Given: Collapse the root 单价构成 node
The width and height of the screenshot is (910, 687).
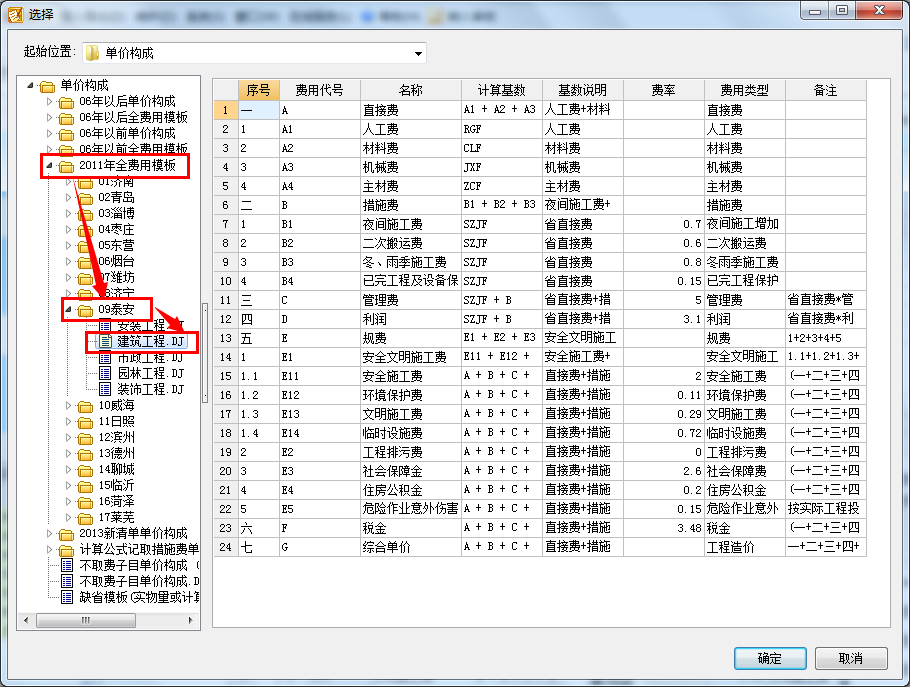Looking at the screenshot, I should [x=30, y=85].
